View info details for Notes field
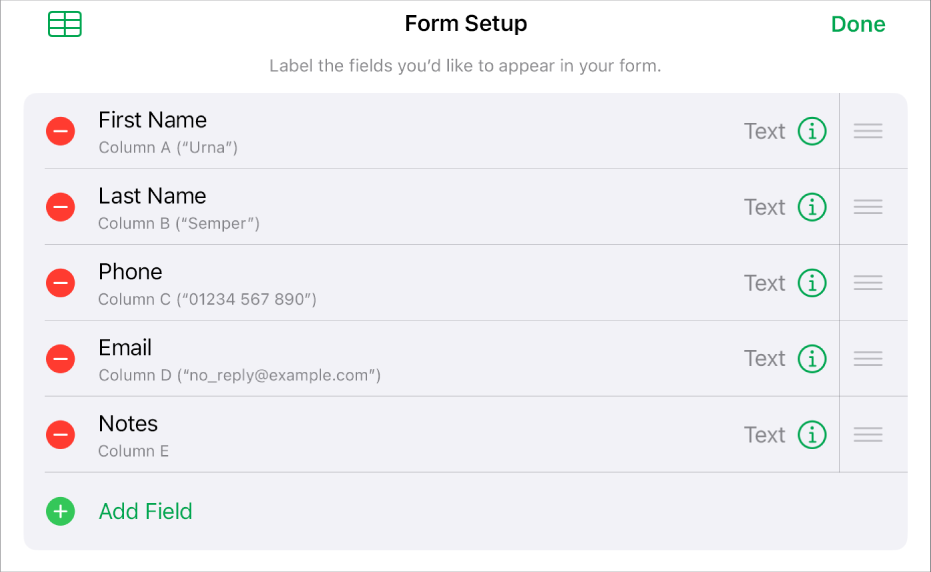The width and height of the screenshot is (931, 572). coord(812,434)
